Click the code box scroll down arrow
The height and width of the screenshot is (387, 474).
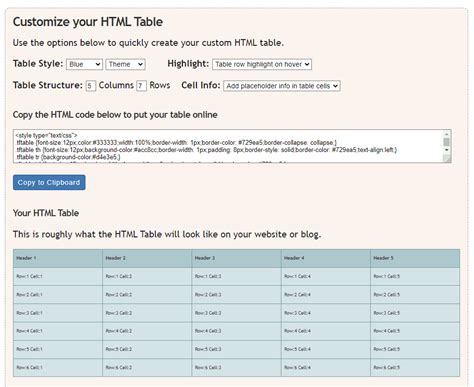tap(447, 150)
